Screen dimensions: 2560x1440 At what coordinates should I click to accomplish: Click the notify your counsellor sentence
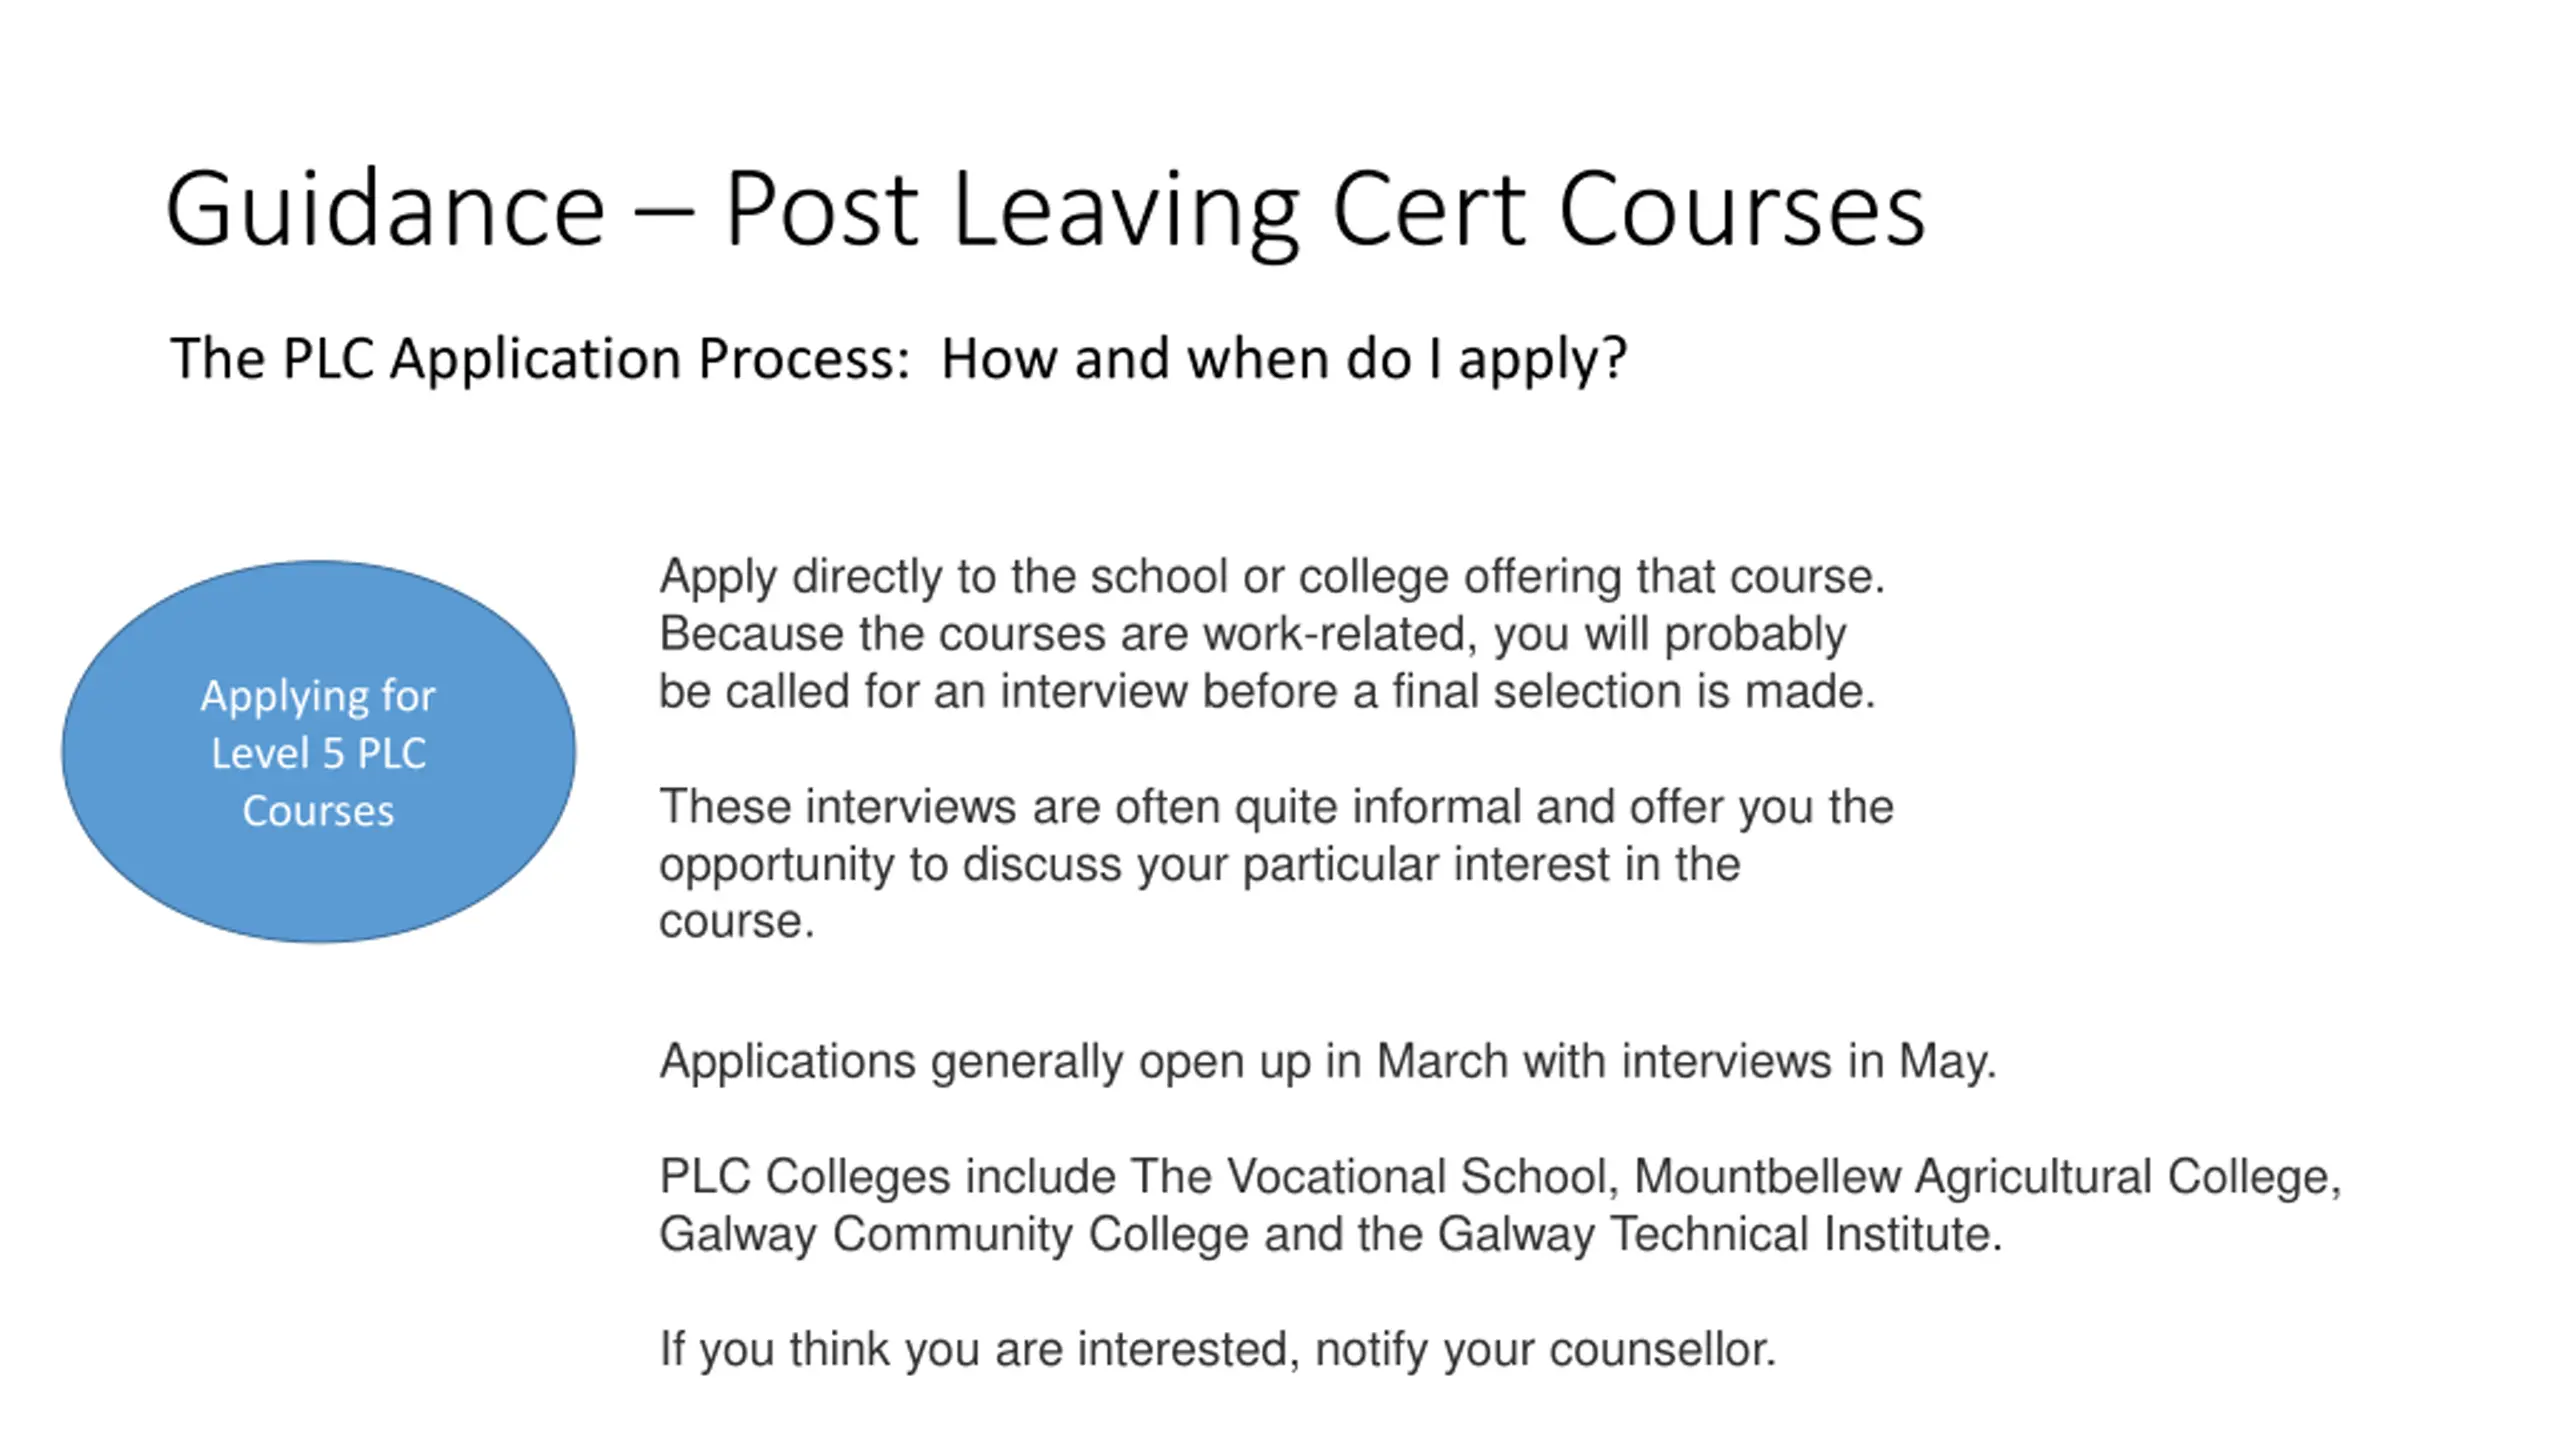click(x=1217, y=1350)
